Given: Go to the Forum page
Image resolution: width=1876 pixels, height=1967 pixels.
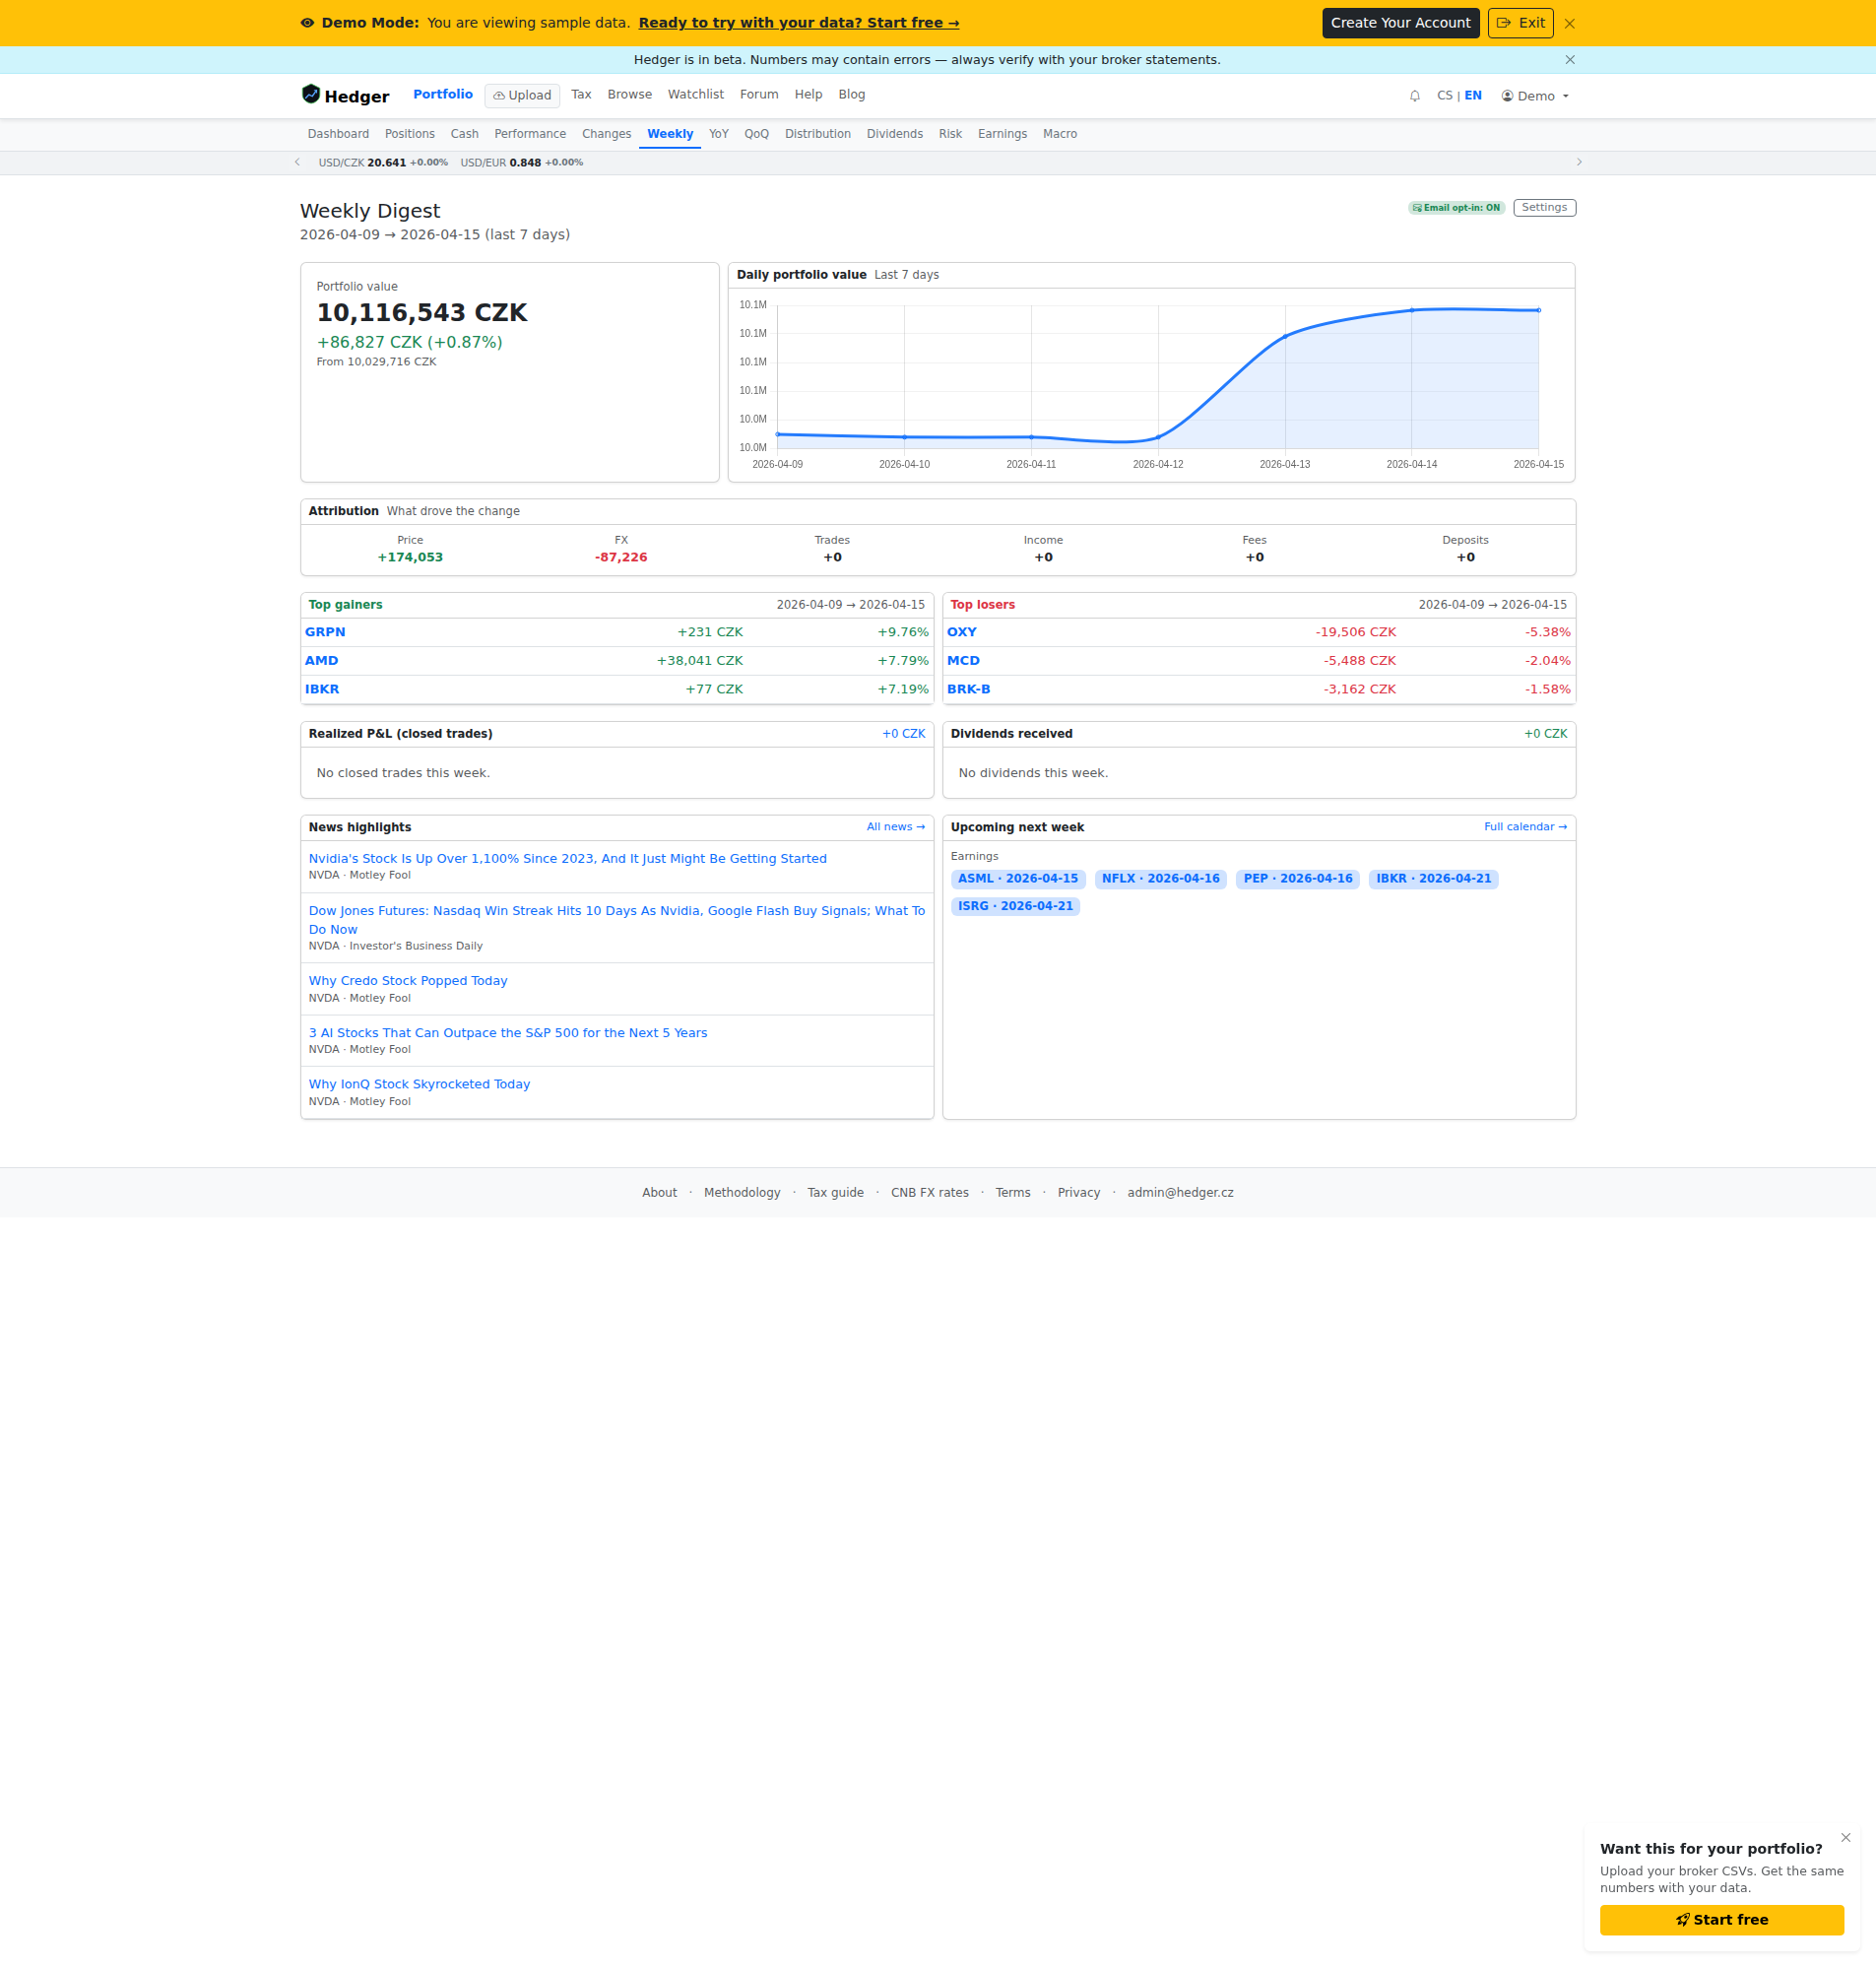Looking at the screenshot, I should pos(758,95).
